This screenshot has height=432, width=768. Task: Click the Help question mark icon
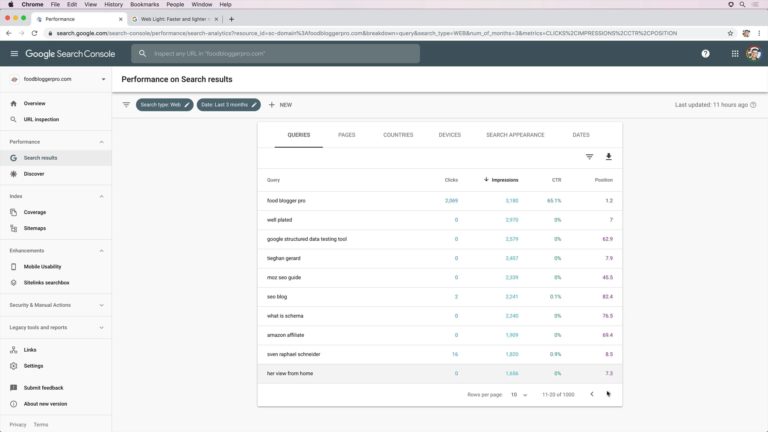click(705, 54)
